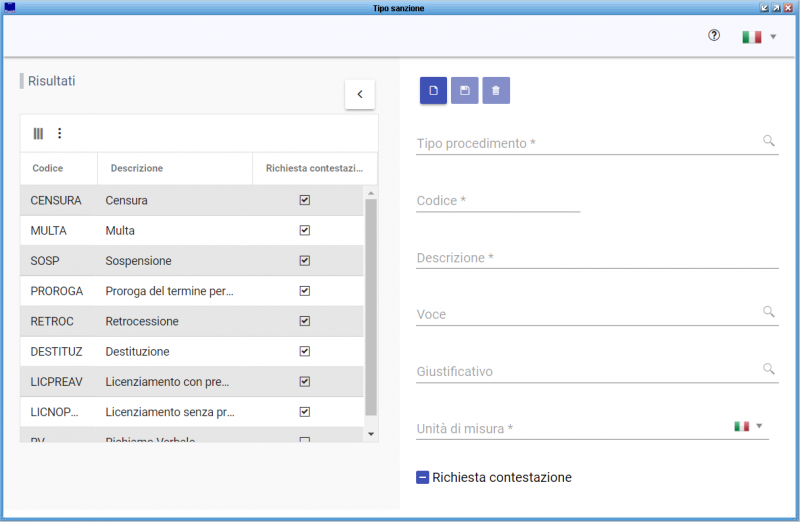The image size is (800, 522).
Task: Click the delete trash icon
Action: pos(495,91)
